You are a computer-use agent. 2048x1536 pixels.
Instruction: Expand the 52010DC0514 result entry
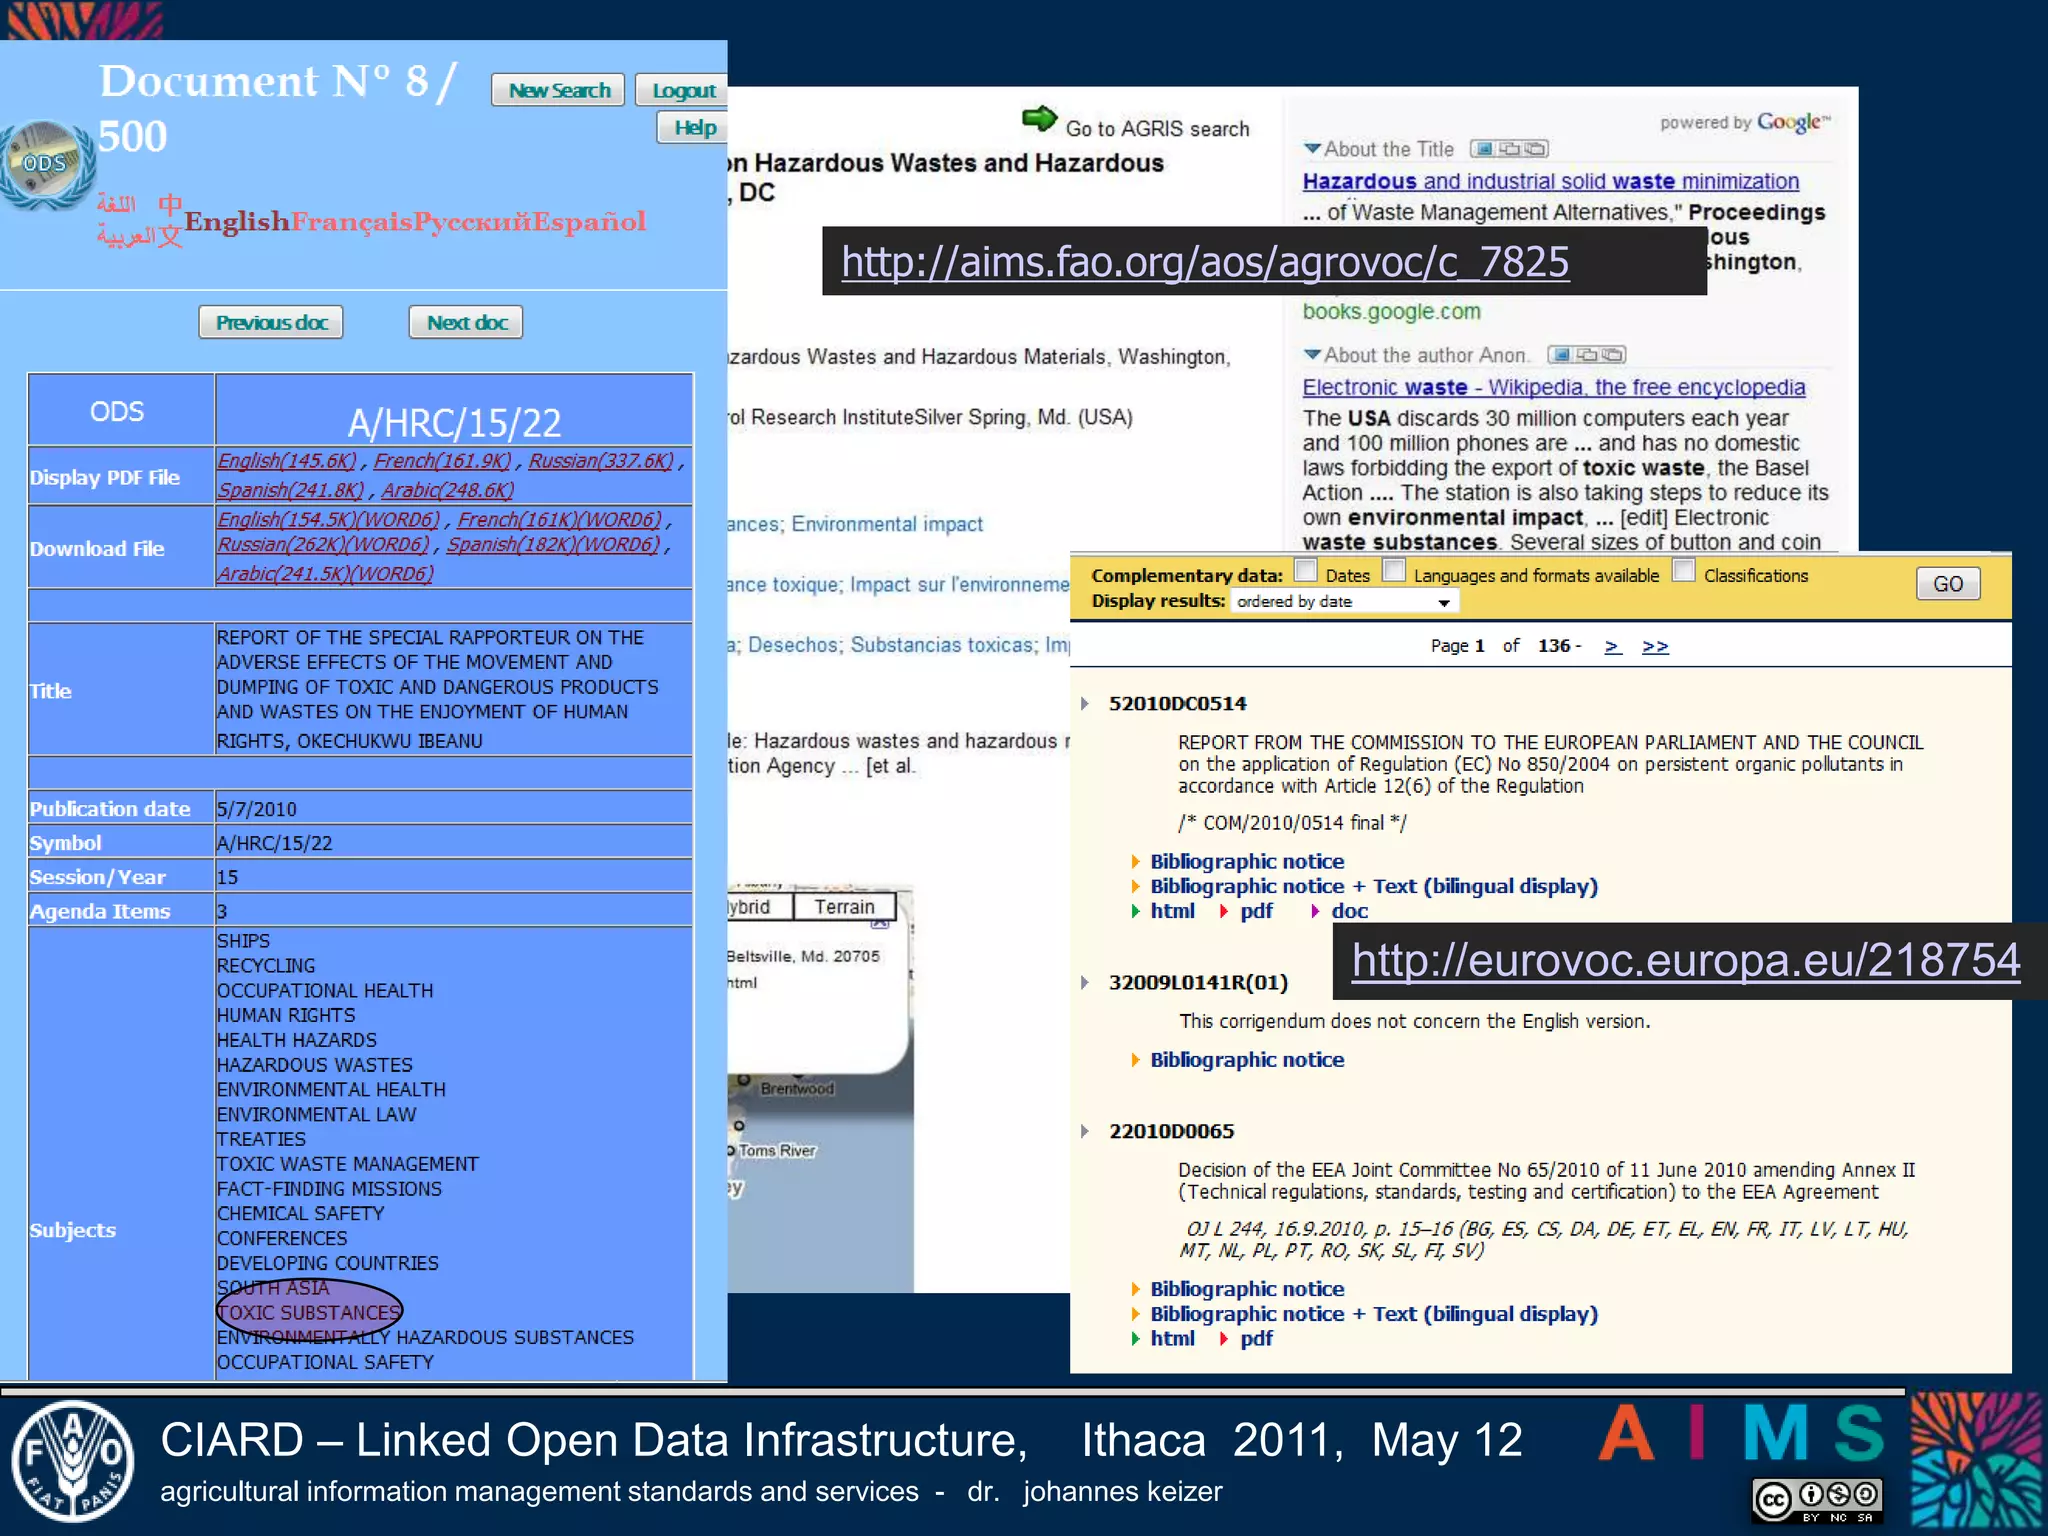[1085, 703]
